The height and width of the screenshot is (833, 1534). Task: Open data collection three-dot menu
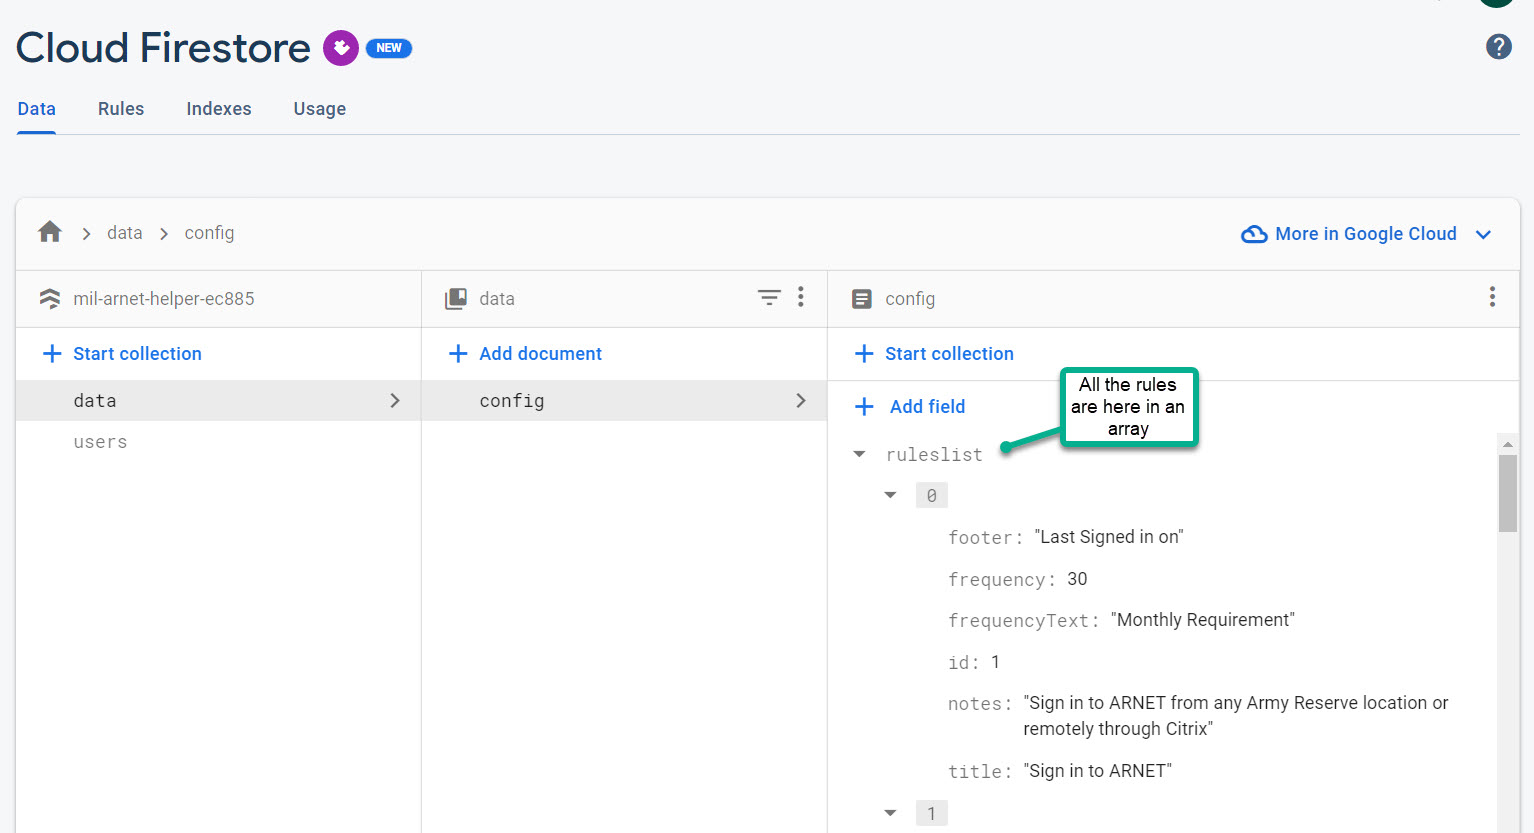[801, 297]
